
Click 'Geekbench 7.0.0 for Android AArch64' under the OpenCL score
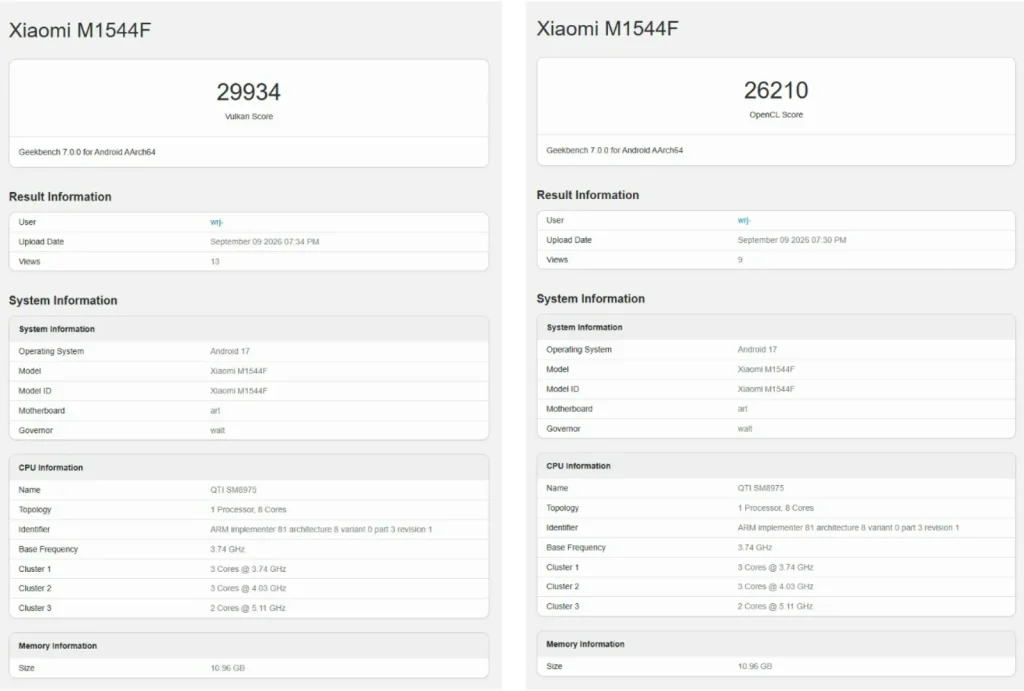615,150
